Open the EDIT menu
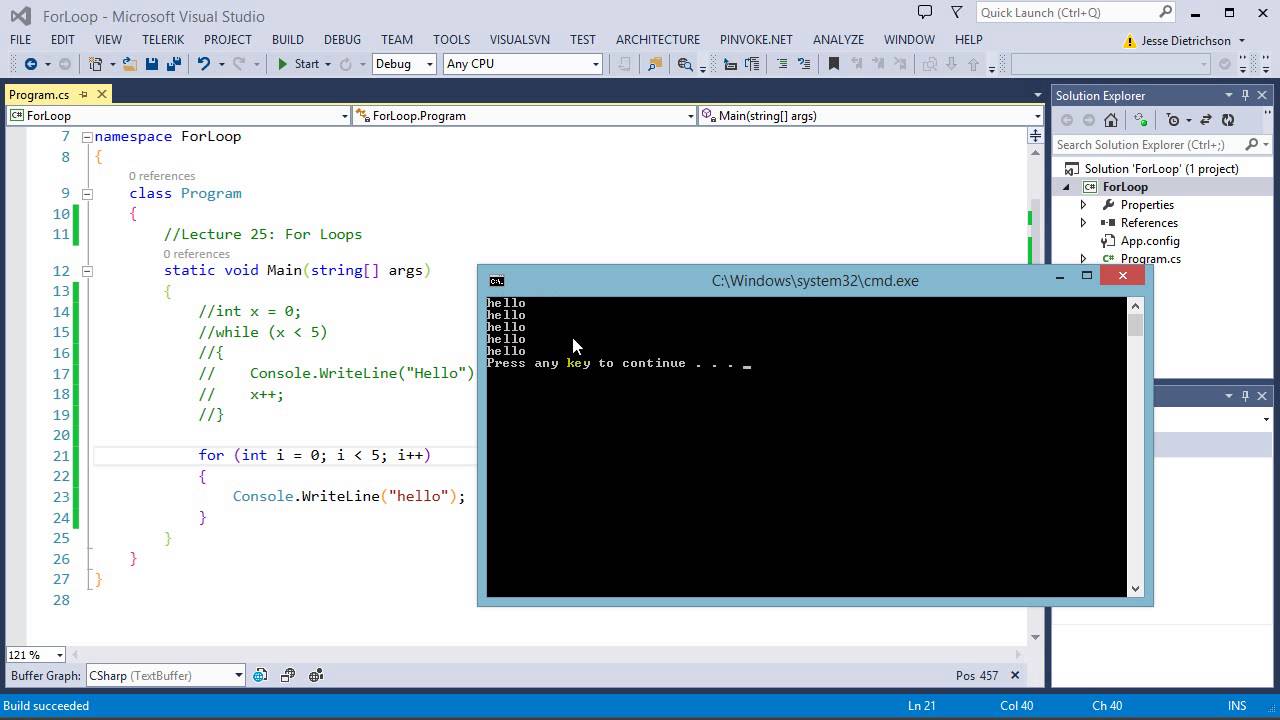 click(x=62, y=40)
